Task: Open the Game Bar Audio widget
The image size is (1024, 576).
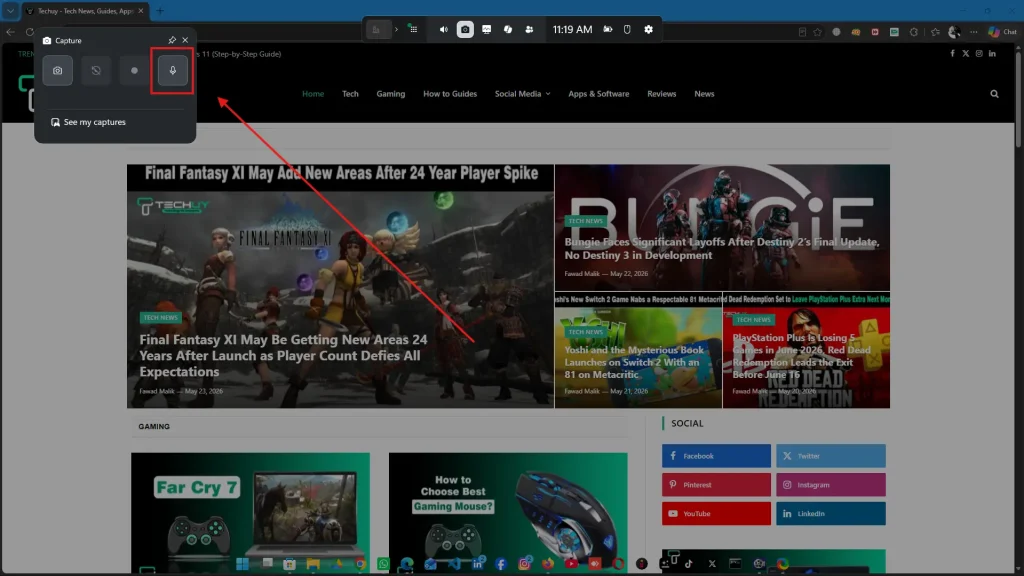Action: (x=443, y=29)
